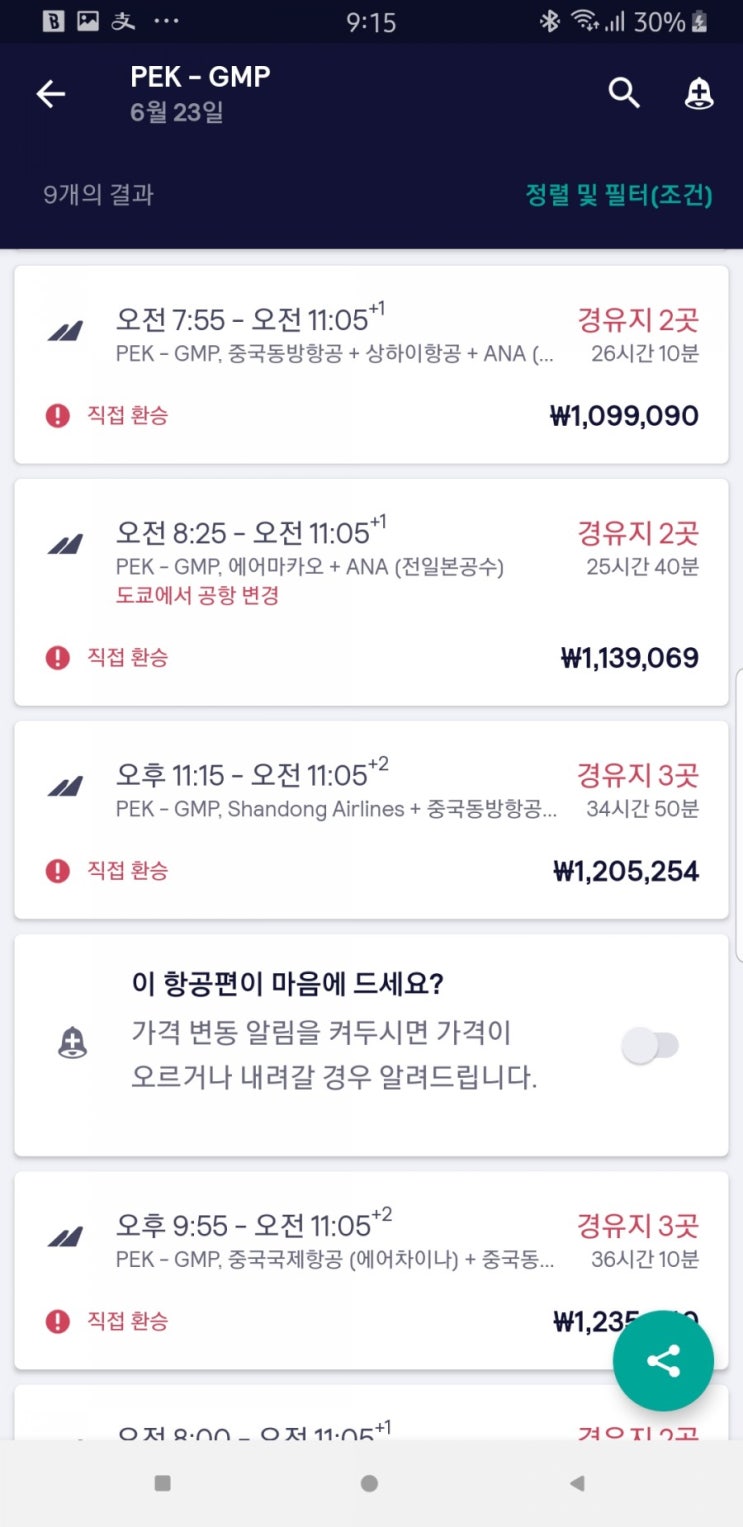This screenshot has height=1527, width=743.
Task: Open flight search magnifier icon
Action: click(x=624, y=93)
